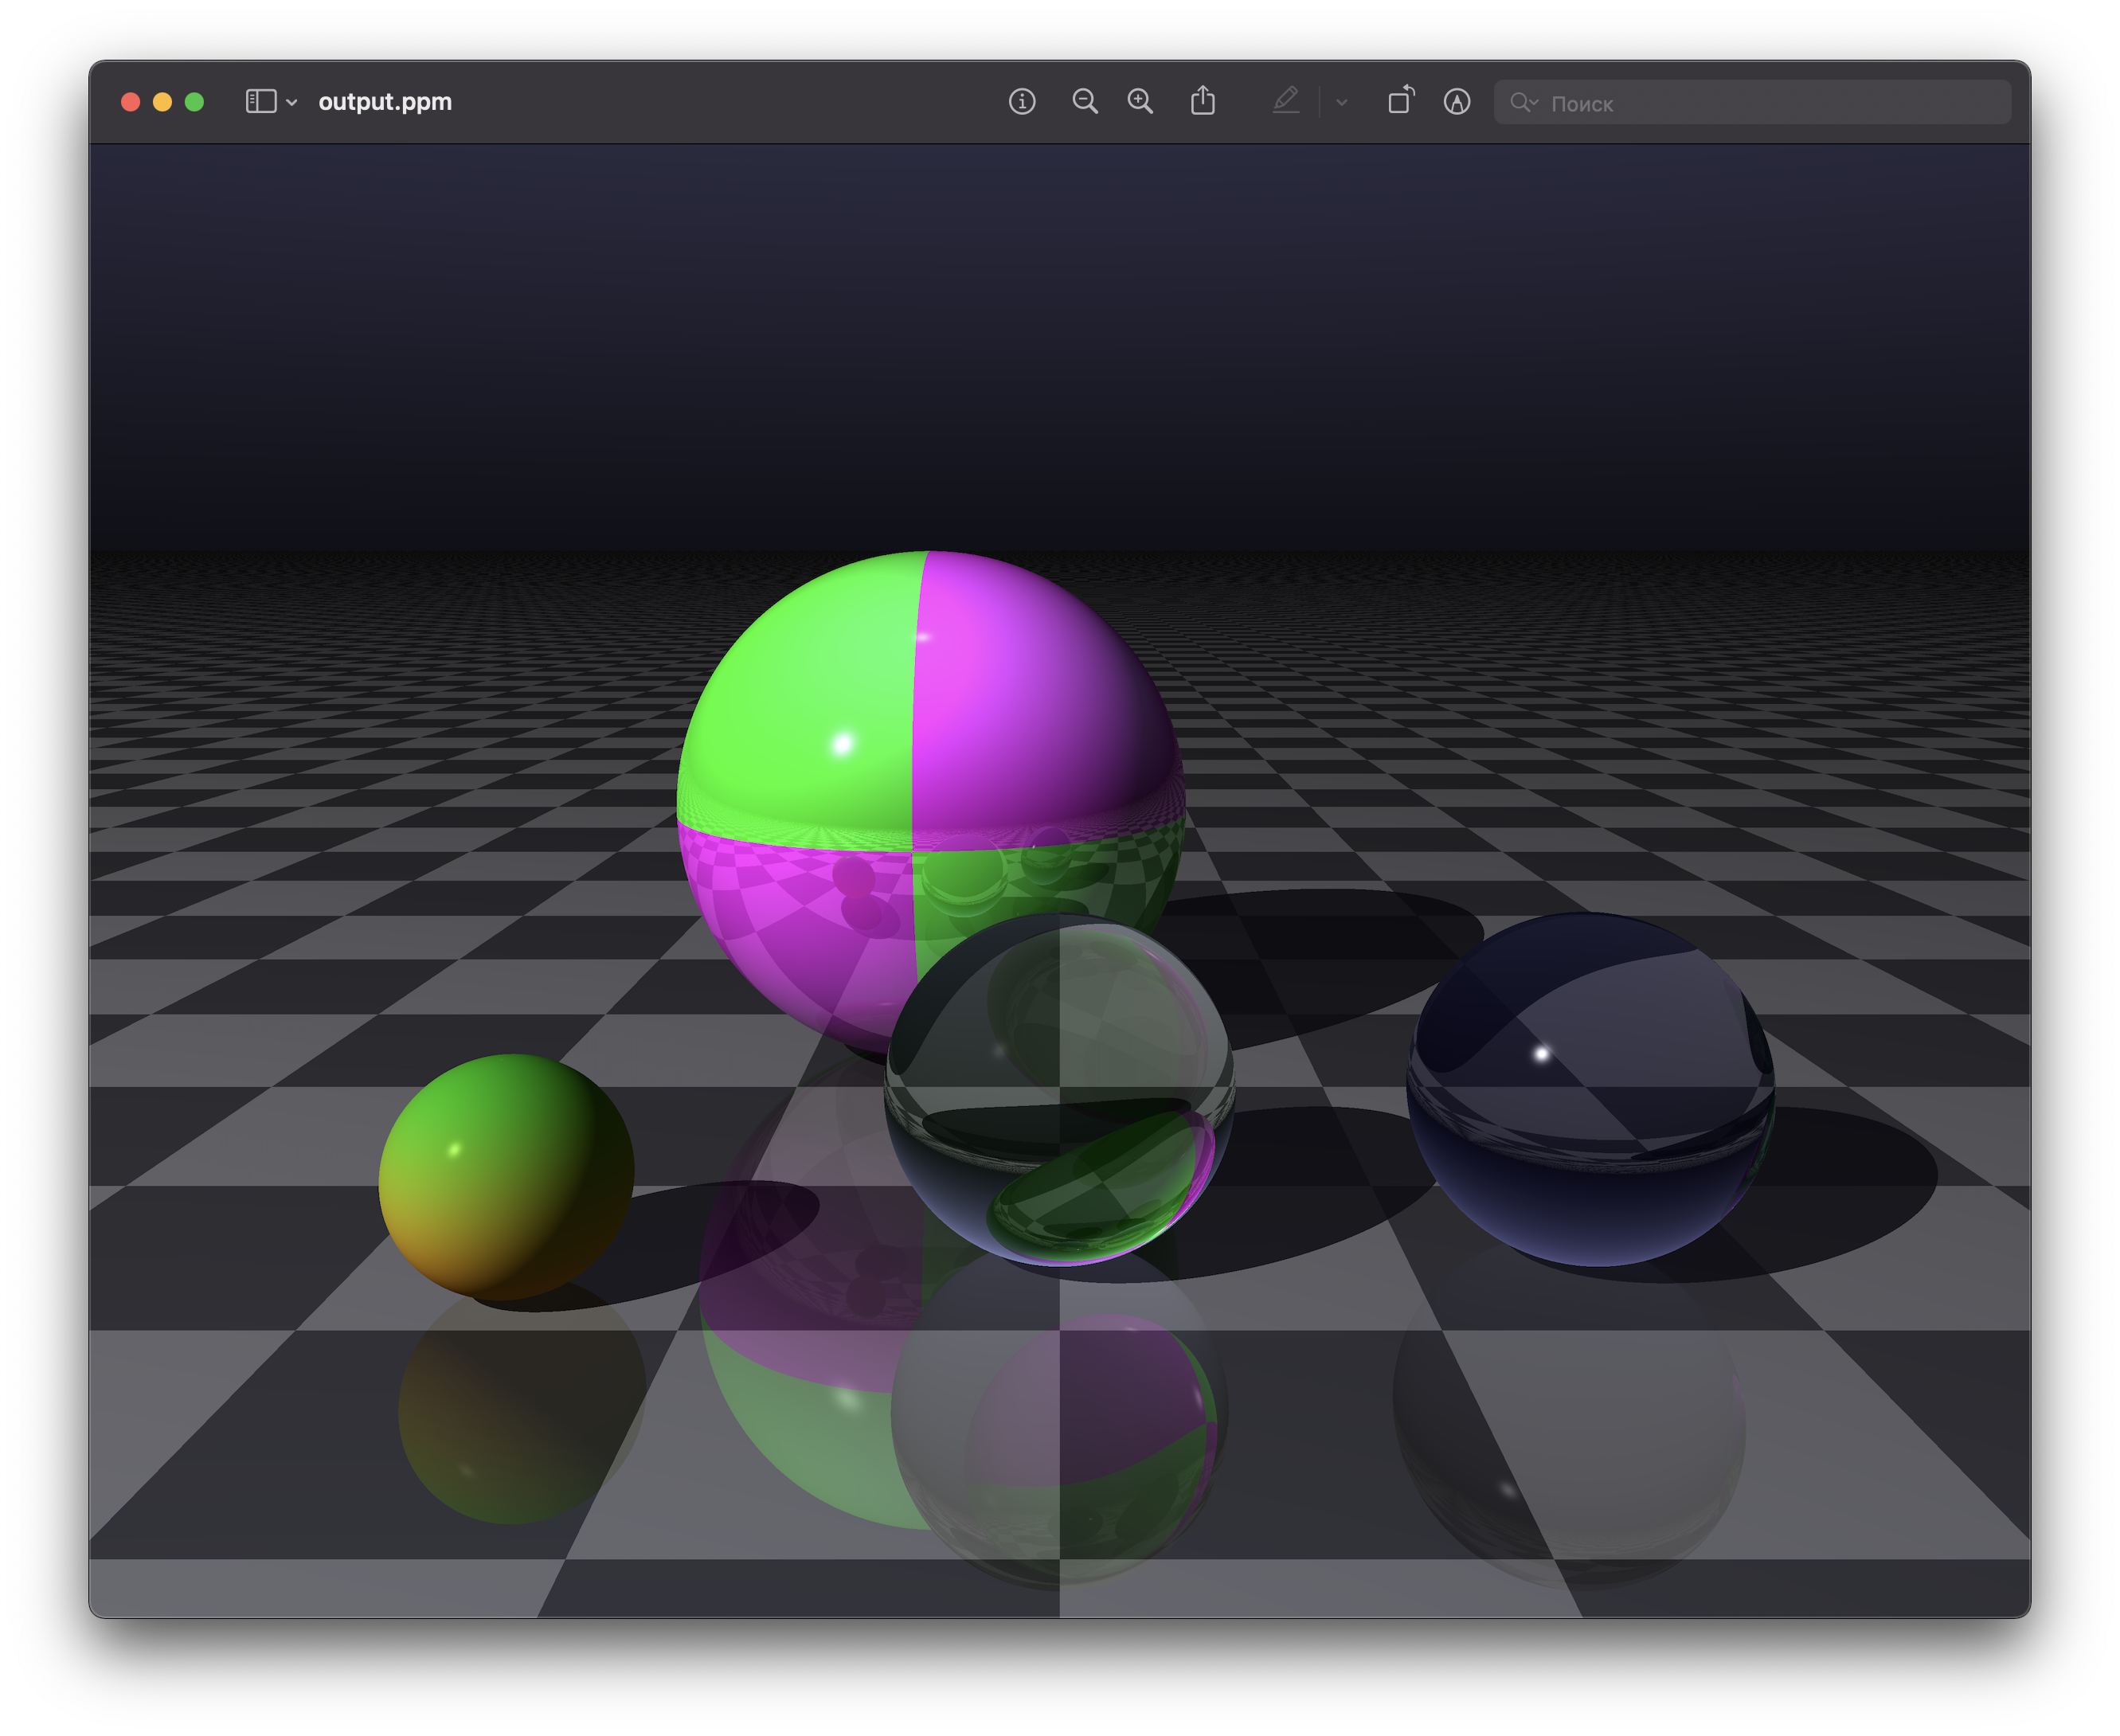Select the Highlight pen tool
Screen dimensions: 2120x1736
[1285, 101]
